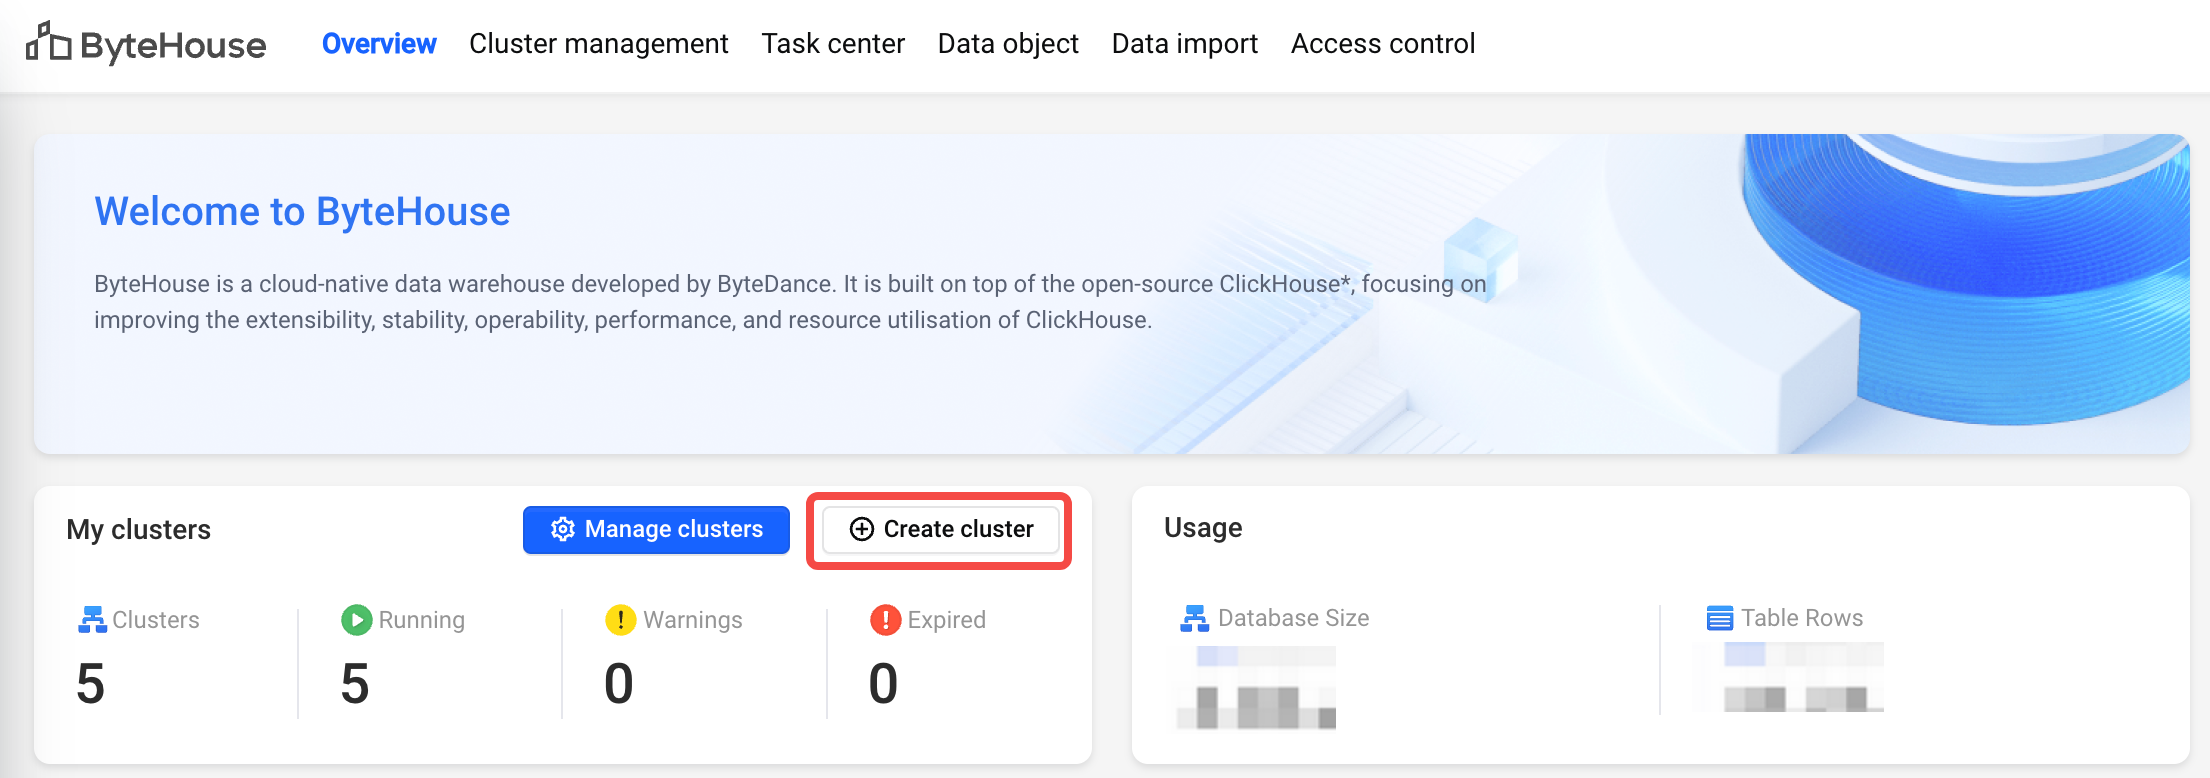The height and width of the screenshot is (778, 2210).
Task: Click the red Expired alert icon
Action: click(x=885, y=620)
